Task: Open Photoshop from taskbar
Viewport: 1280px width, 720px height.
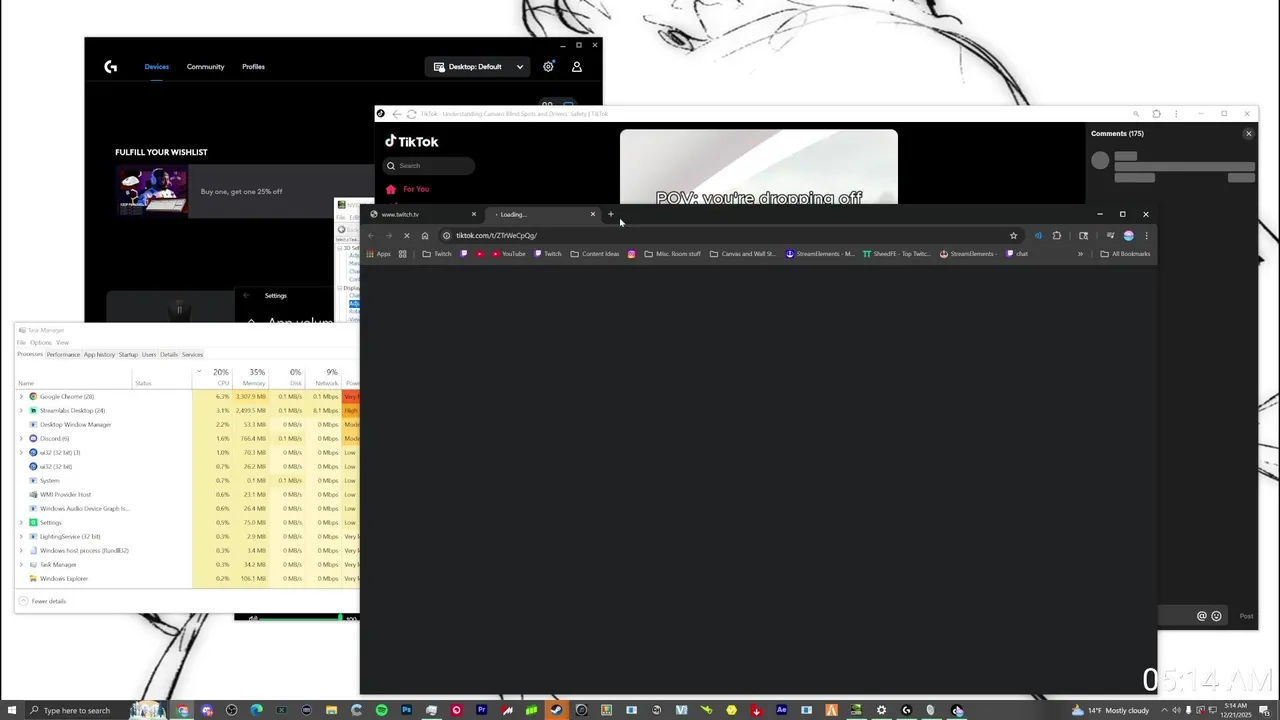Action: (406, 711)
